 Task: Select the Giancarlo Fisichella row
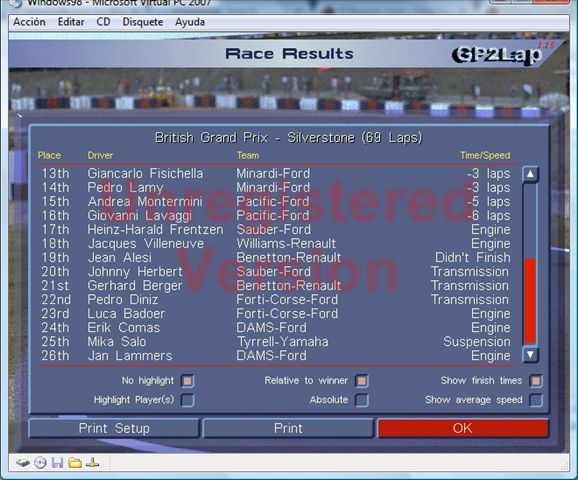276,174
